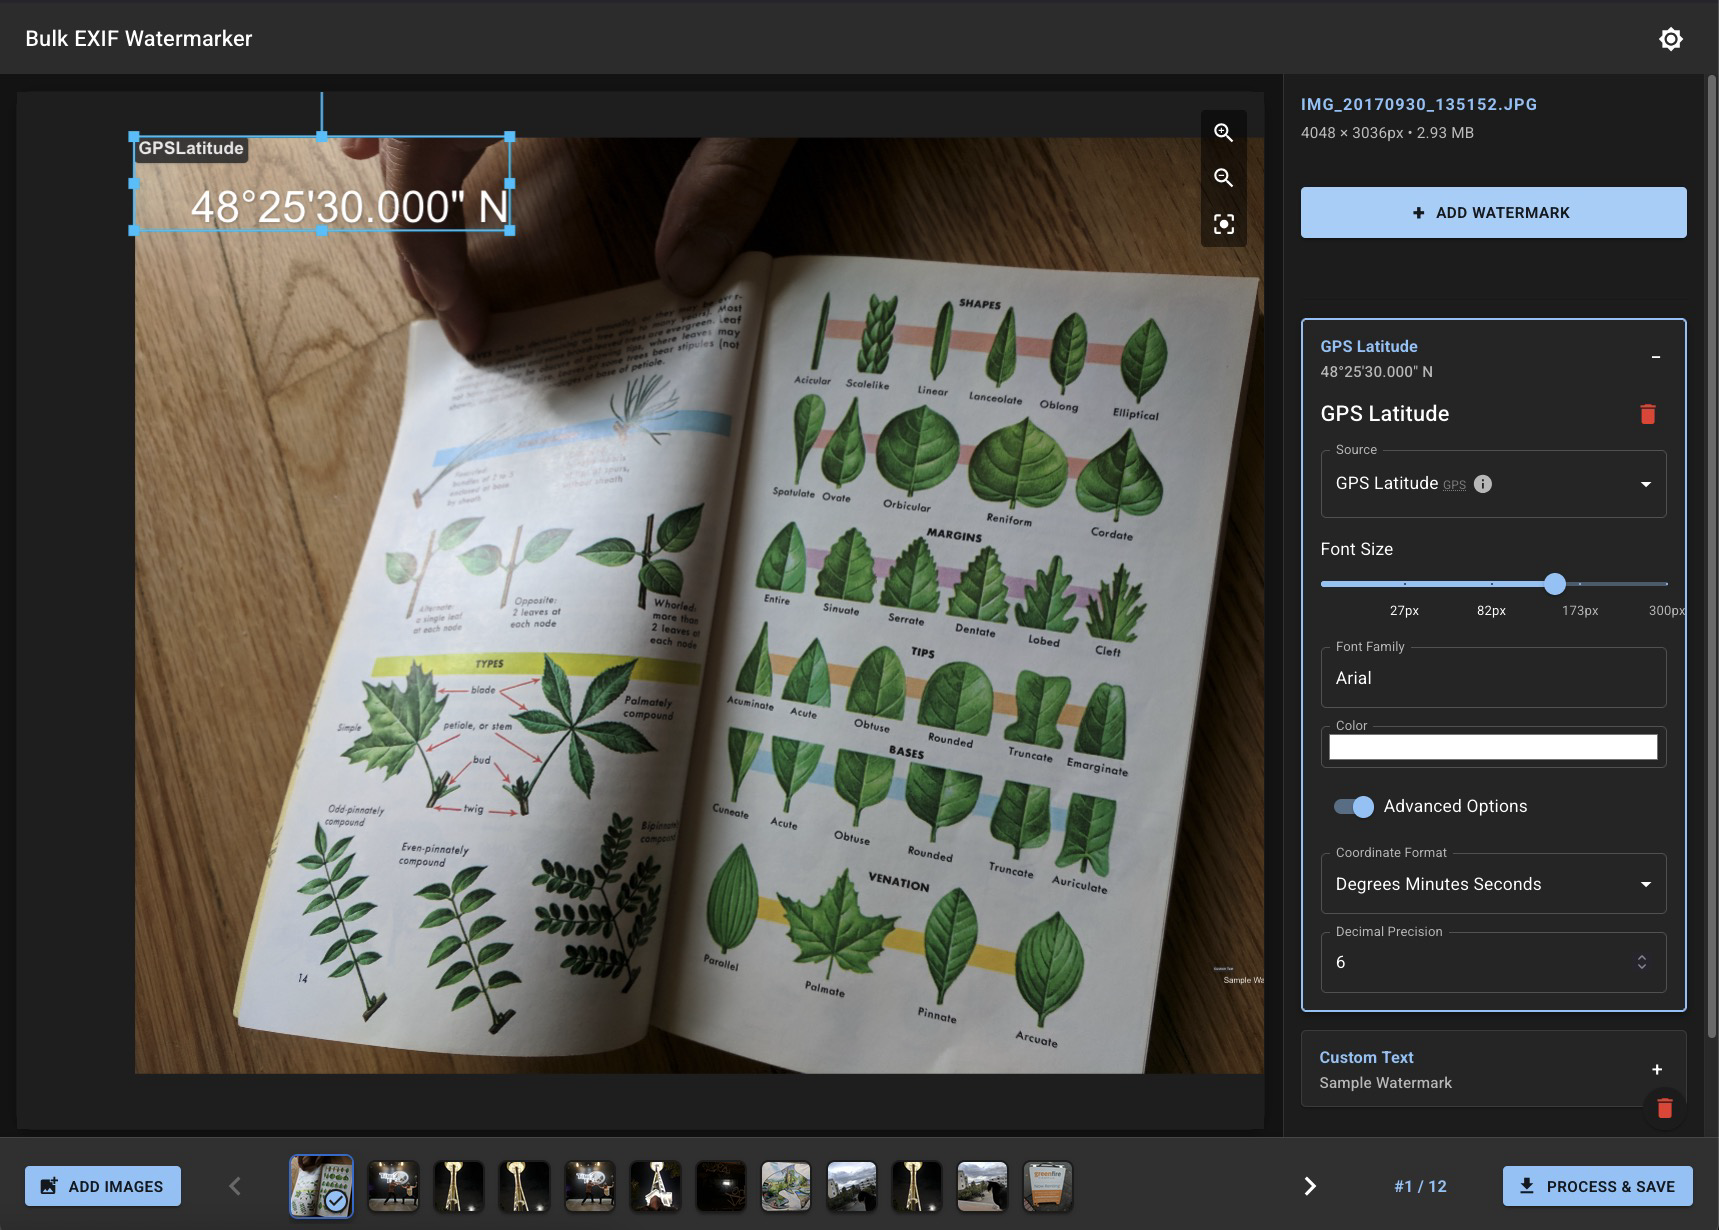Click the '#1 / 12' image counter

tap(1420, 1186)
